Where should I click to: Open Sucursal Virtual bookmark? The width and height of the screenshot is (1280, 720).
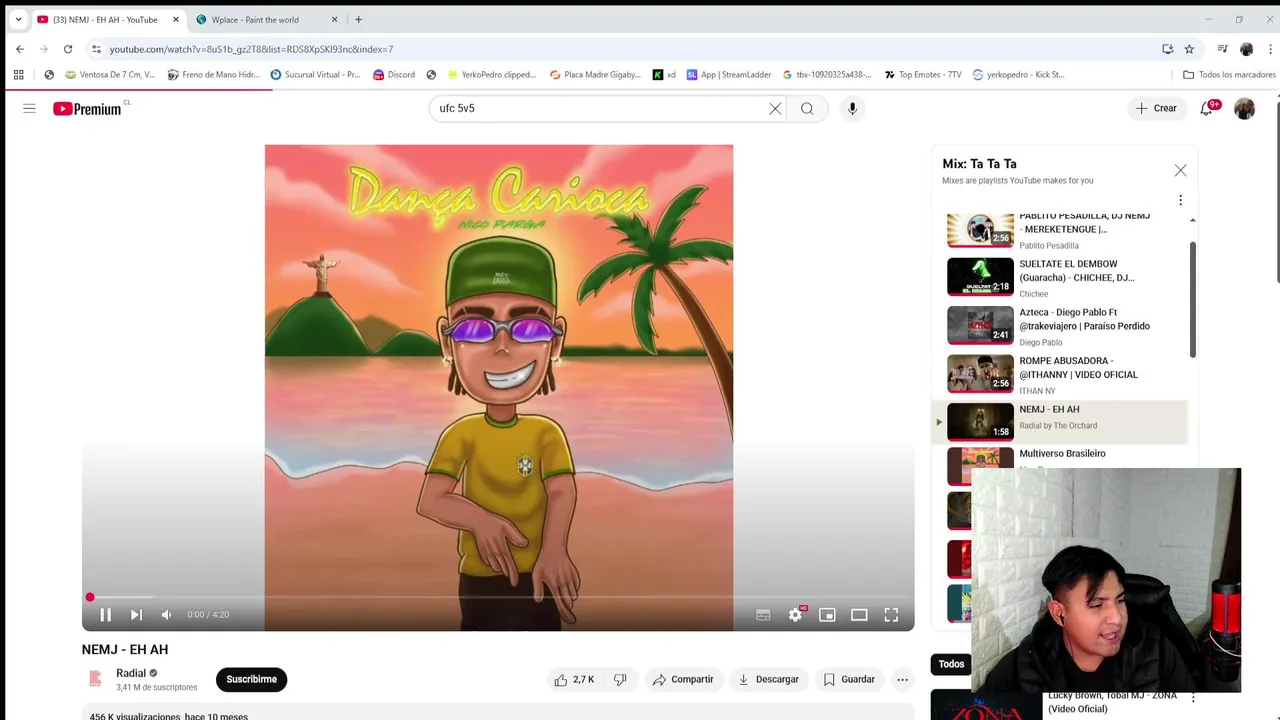coord(316,75)
